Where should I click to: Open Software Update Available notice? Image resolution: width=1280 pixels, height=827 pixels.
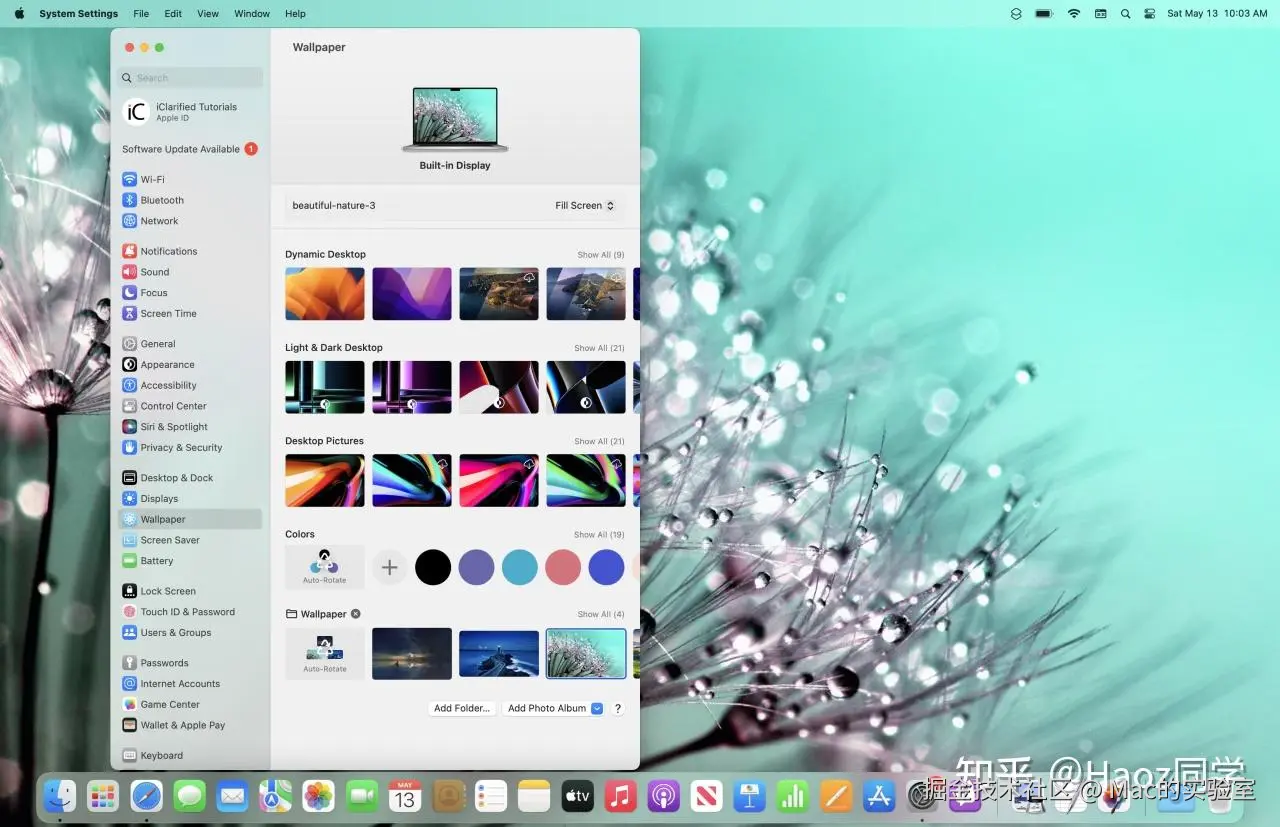pos(190,149)
